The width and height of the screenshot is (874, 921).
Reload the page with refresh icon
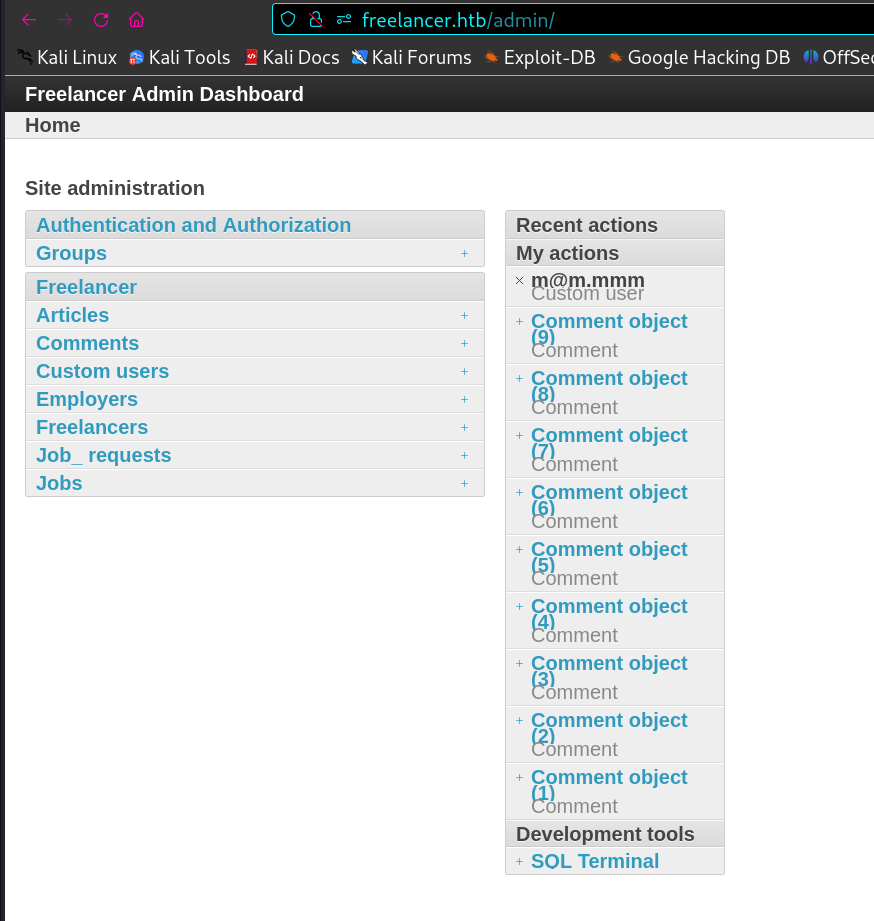[x=101, y=20]
